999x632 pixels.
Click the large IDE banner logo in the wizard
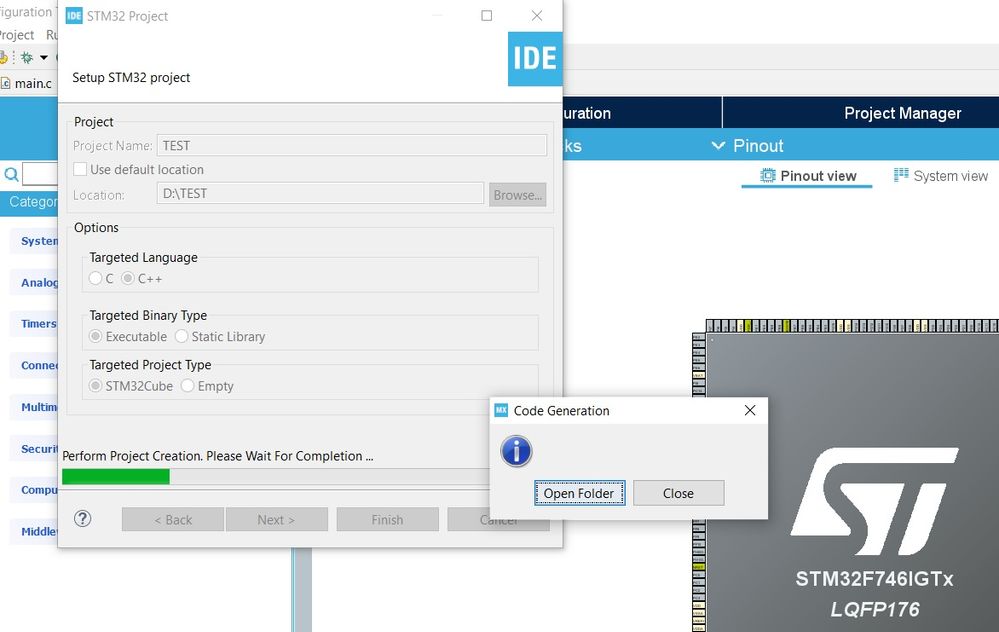[x=535, y=59]
